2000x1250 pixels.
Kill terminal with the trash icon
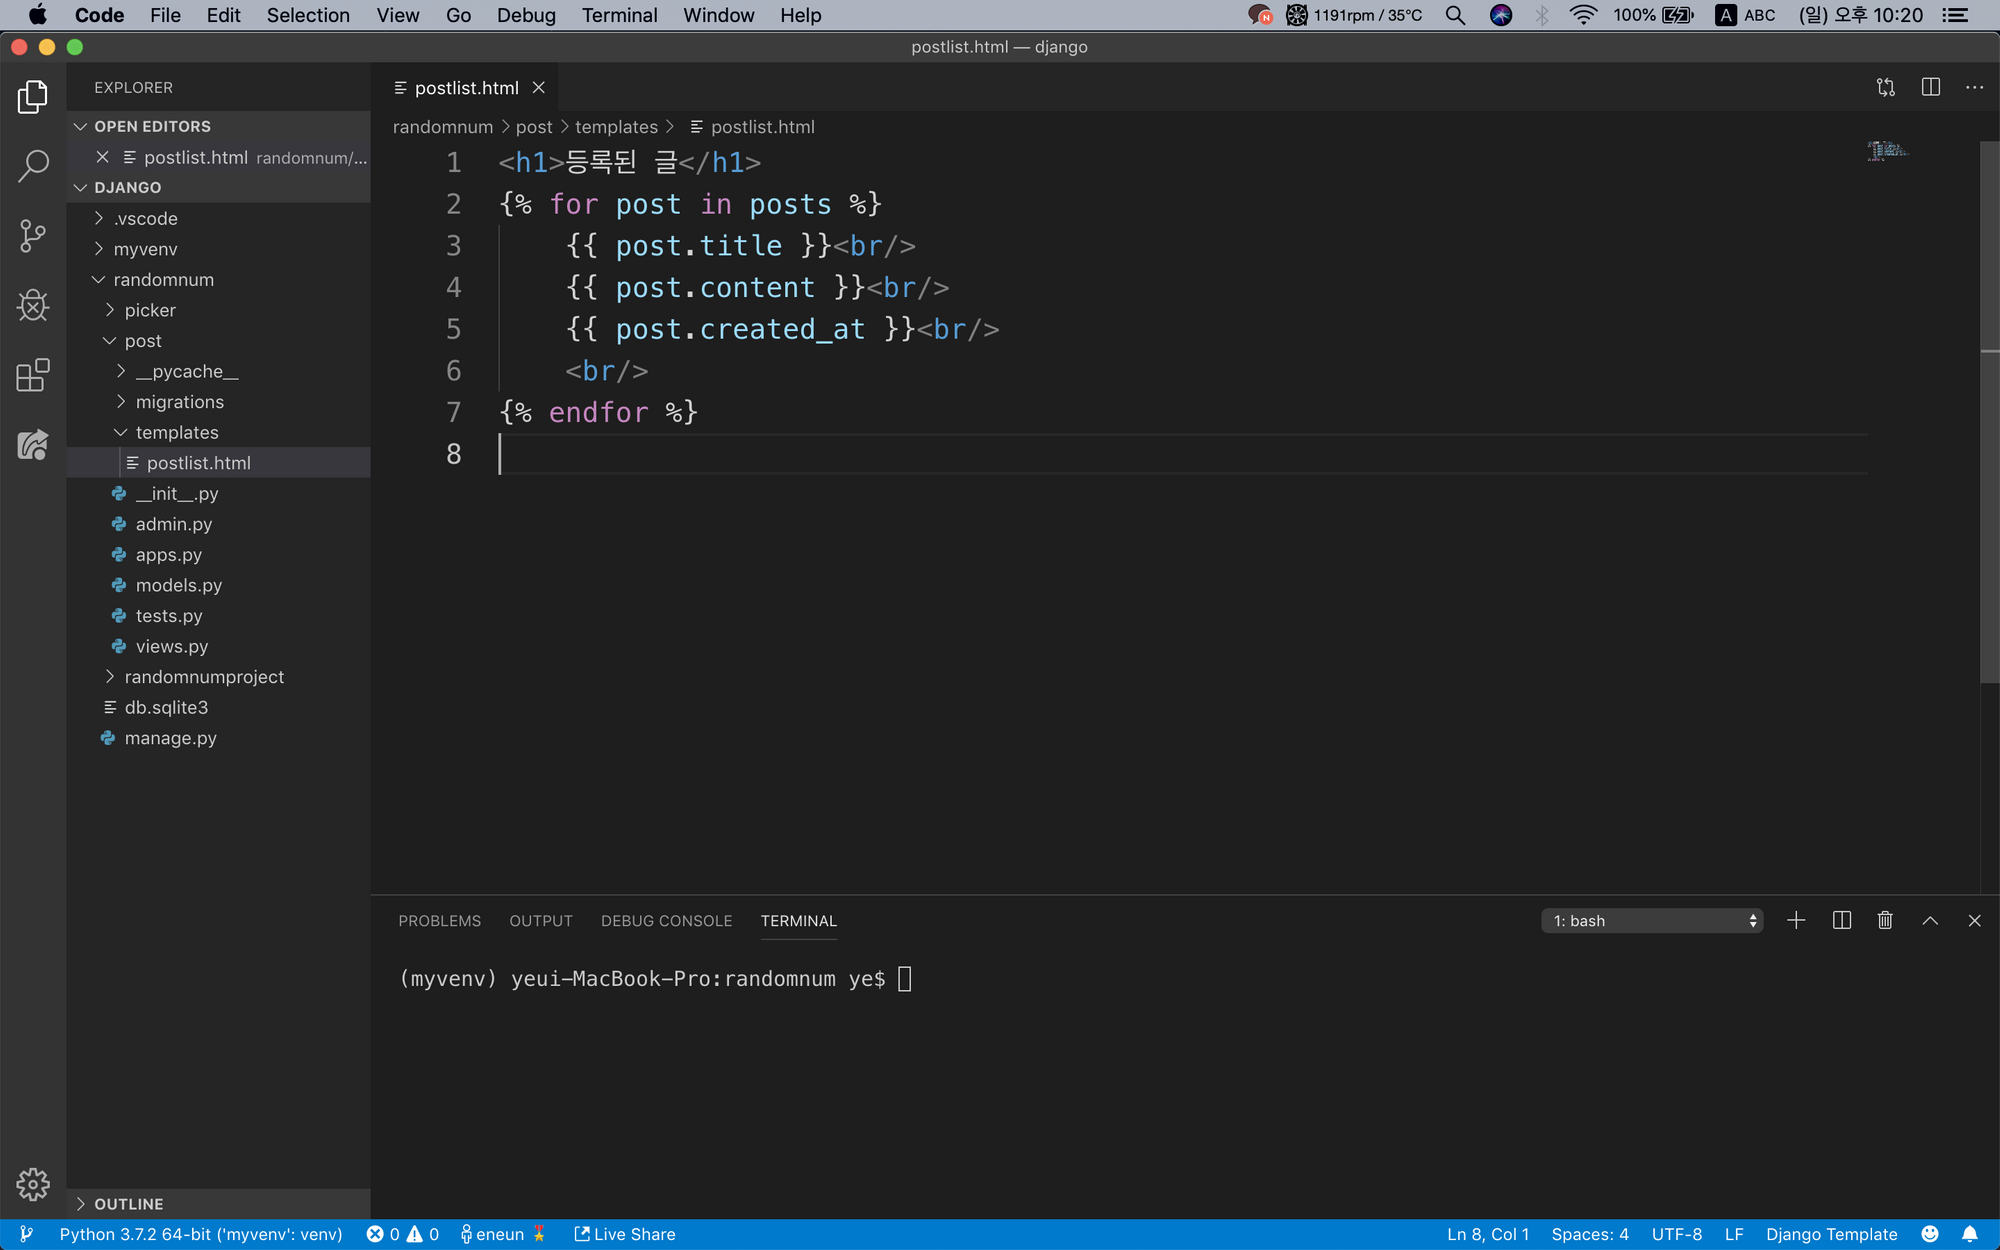tap(1885, 921)
